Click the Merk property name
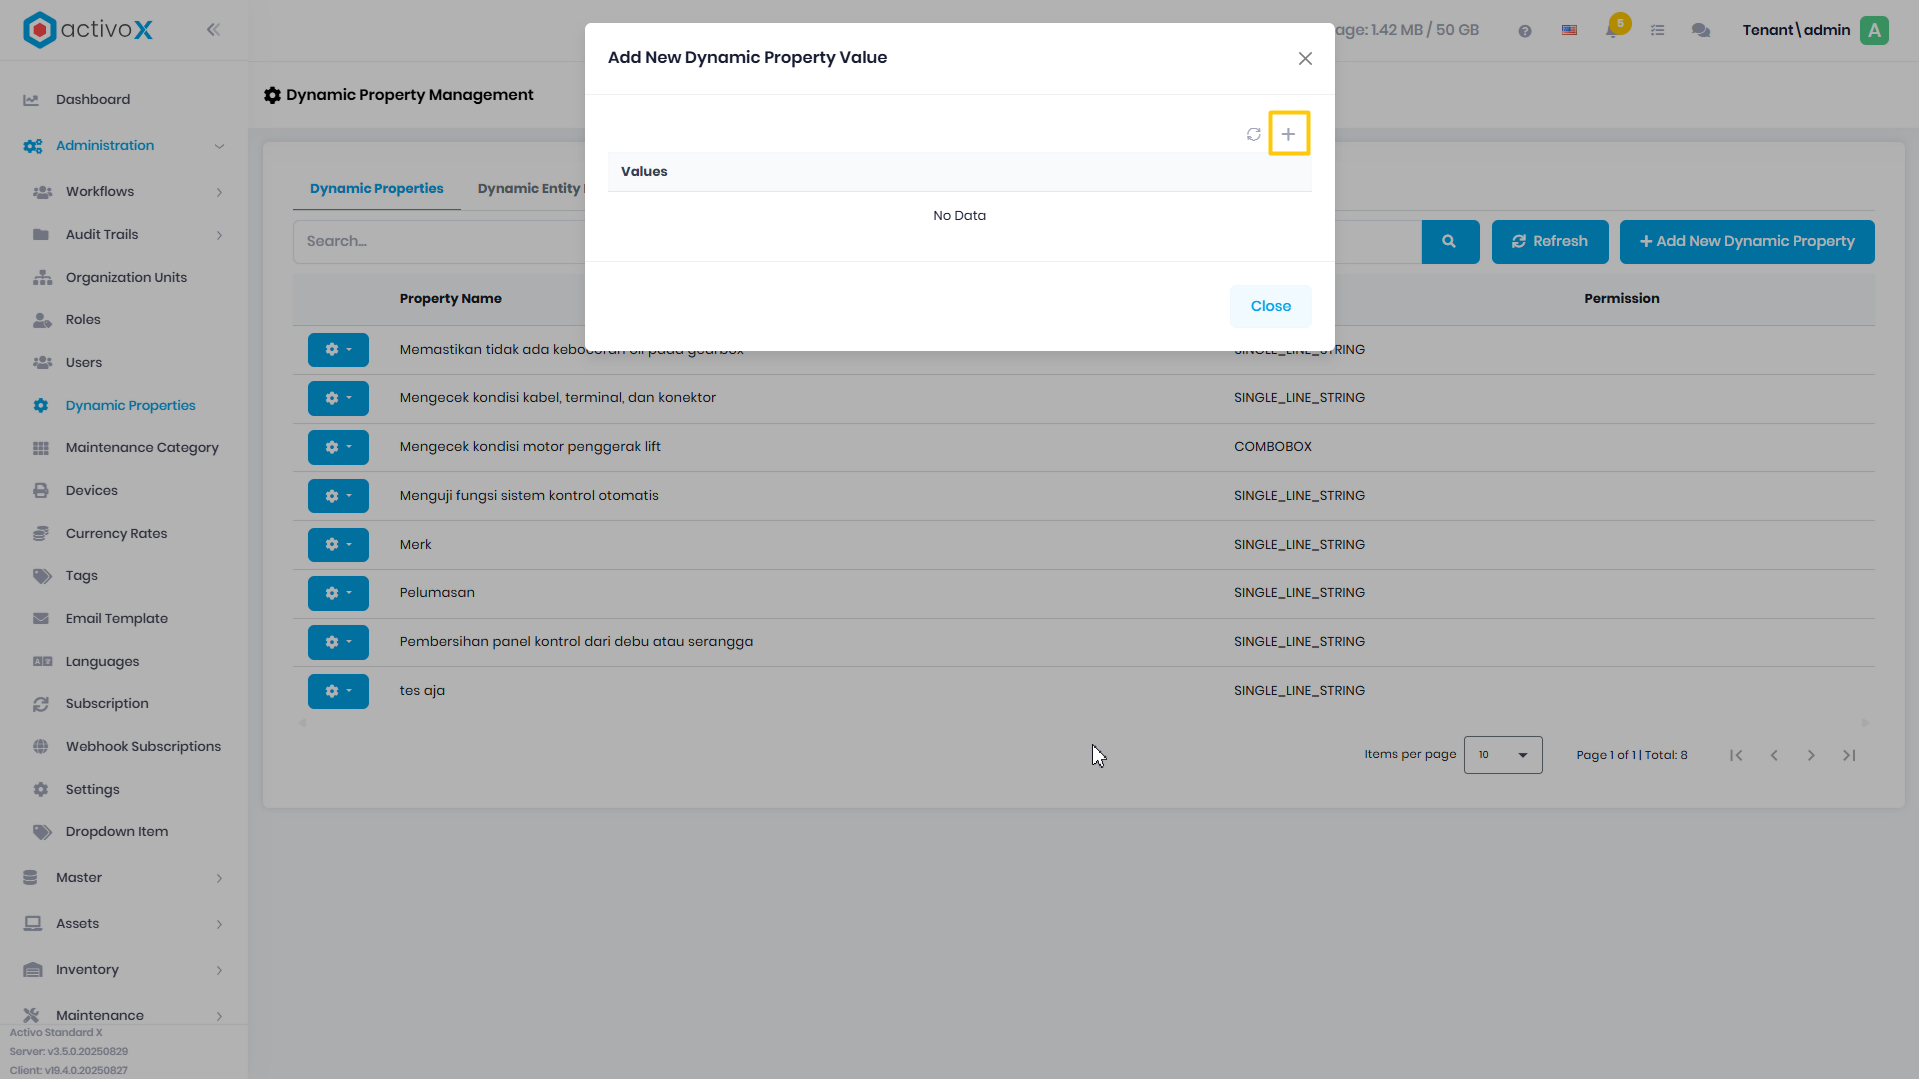 415,545
